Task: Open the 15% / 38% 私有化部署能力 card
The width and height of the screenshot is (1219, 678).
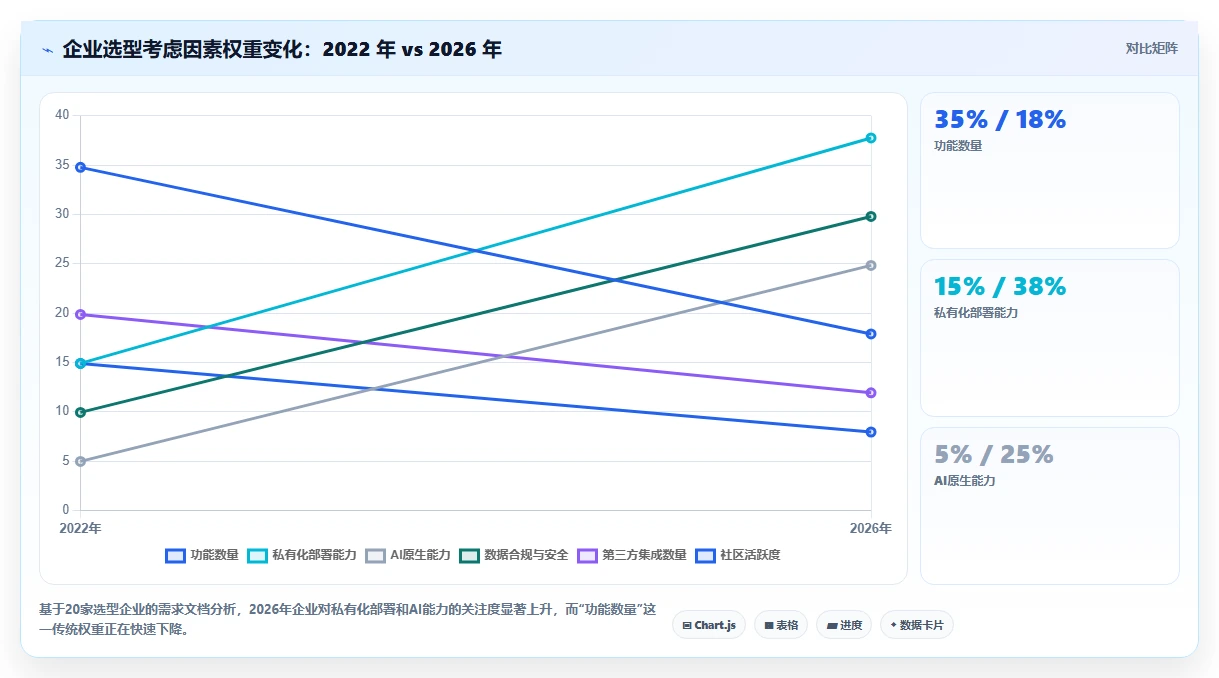Action: pos(1050,338)
